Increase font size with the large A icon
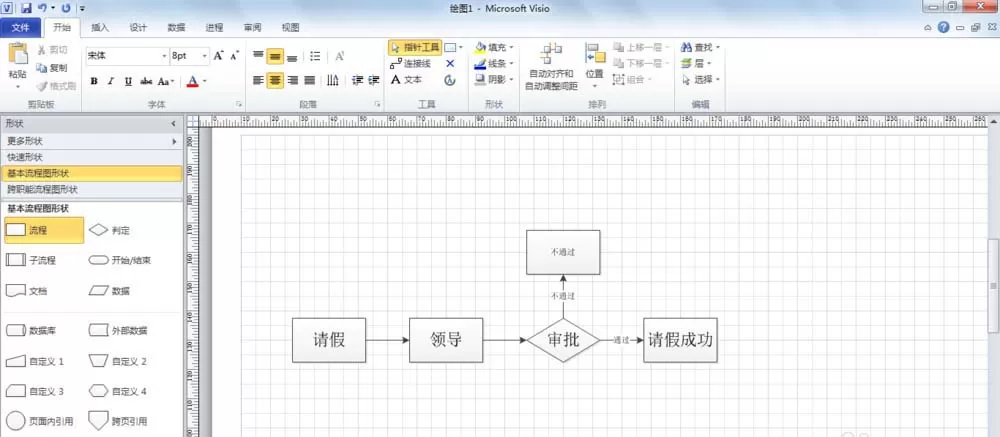 click(219, 56)
